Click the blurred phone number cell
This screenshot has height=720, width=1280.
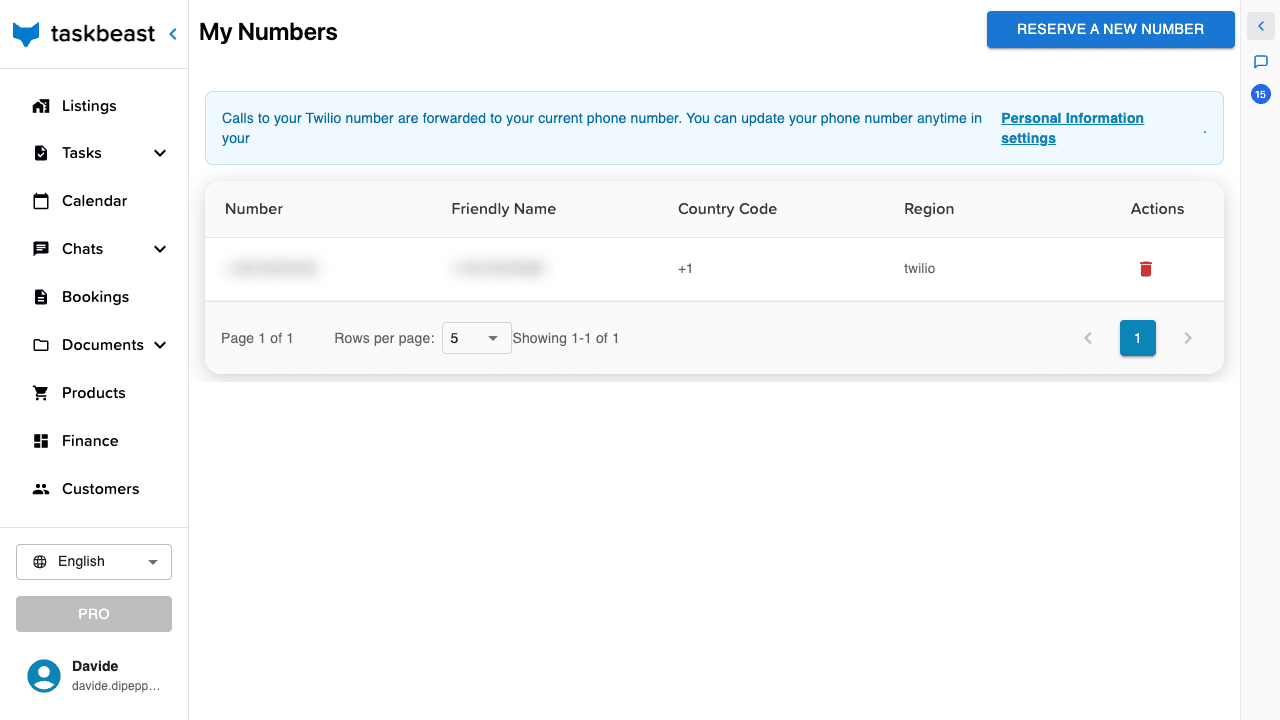tap(272, 268)
